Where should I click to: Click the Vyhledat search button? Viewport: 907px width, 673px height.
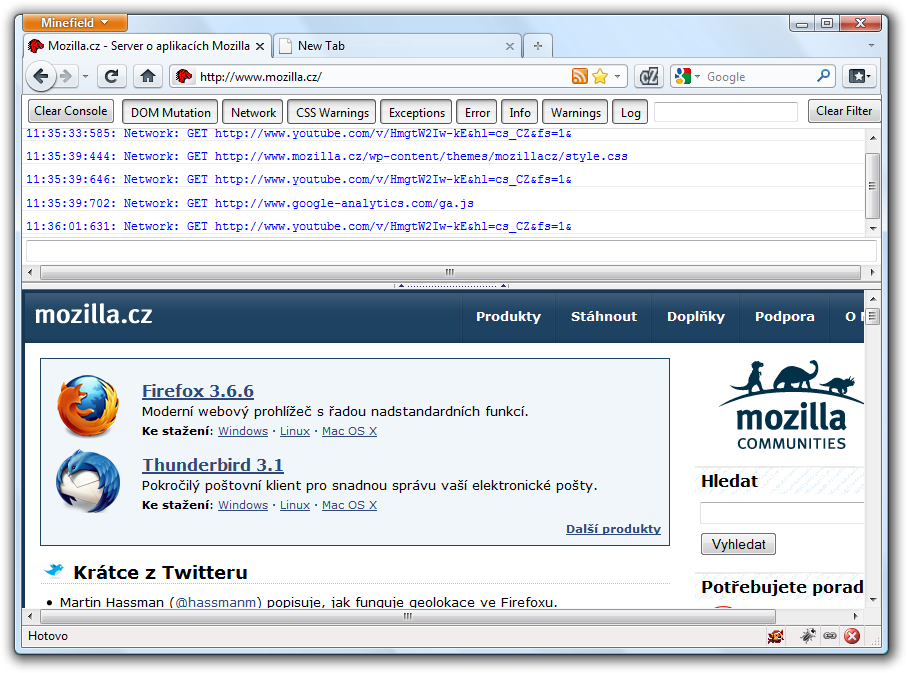(x=738, y=544)
